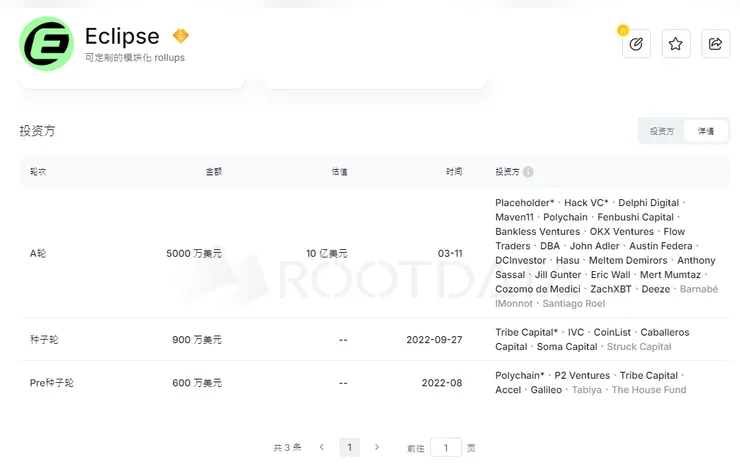Open Jill Gunter investor link
The height and width of the screenshot is (467, 740).
(558, 275)
